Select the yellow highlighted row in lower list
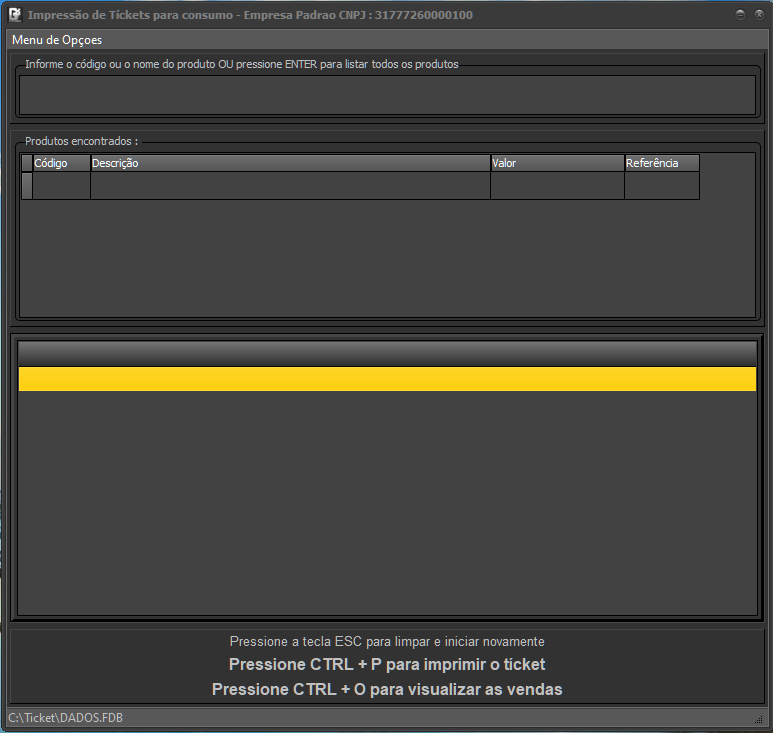 pos(387,379)
